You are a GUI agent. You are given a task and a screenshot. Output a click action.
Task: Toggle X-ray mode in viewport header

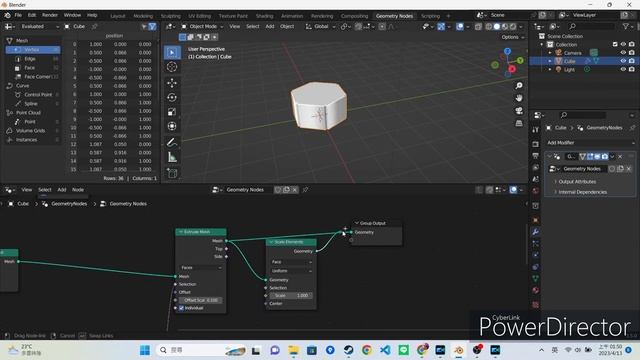pyautogui.click(x=478, y=27)
